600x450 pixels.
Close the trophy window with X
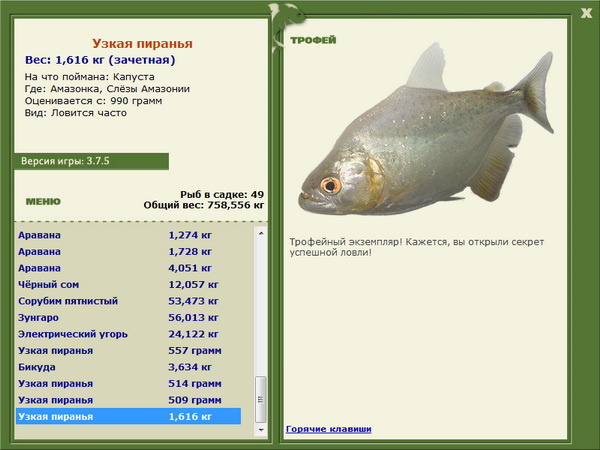pyautogui.click(x=586, y=13)
